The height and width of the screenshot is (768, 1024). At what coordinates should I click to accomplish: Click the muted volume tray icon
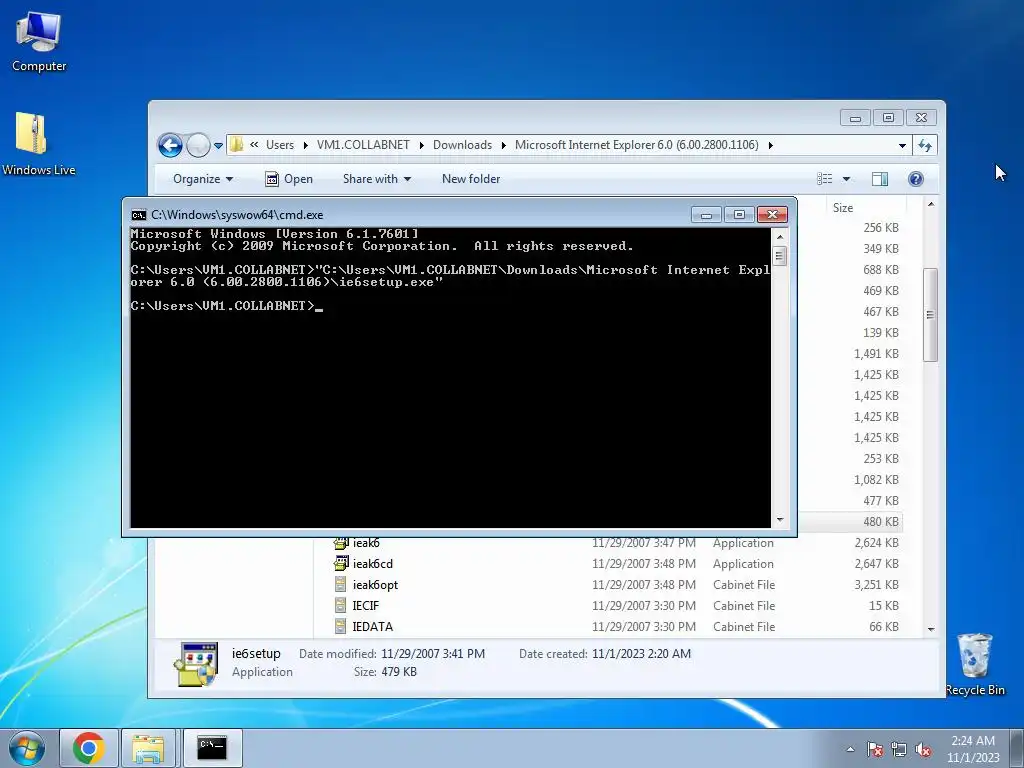coord(923,749)
